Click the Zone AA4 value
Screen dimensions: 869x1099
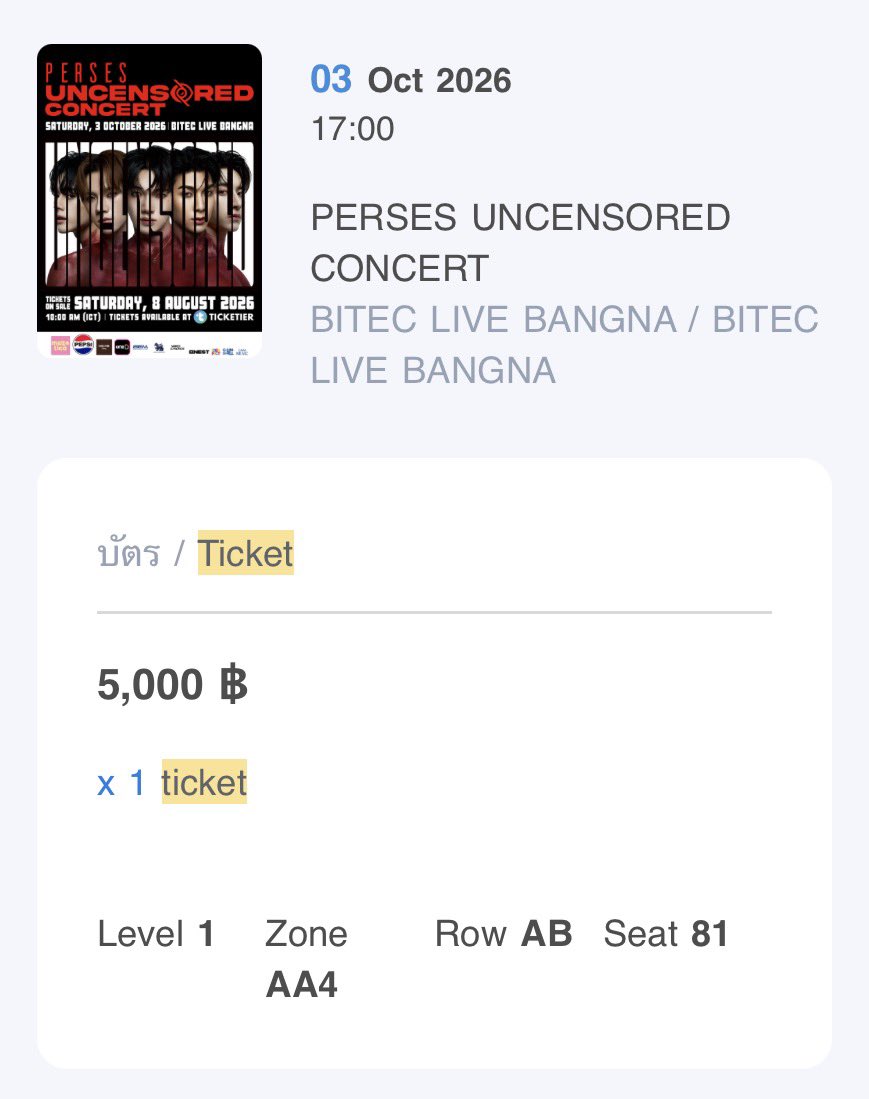[301, 984]
